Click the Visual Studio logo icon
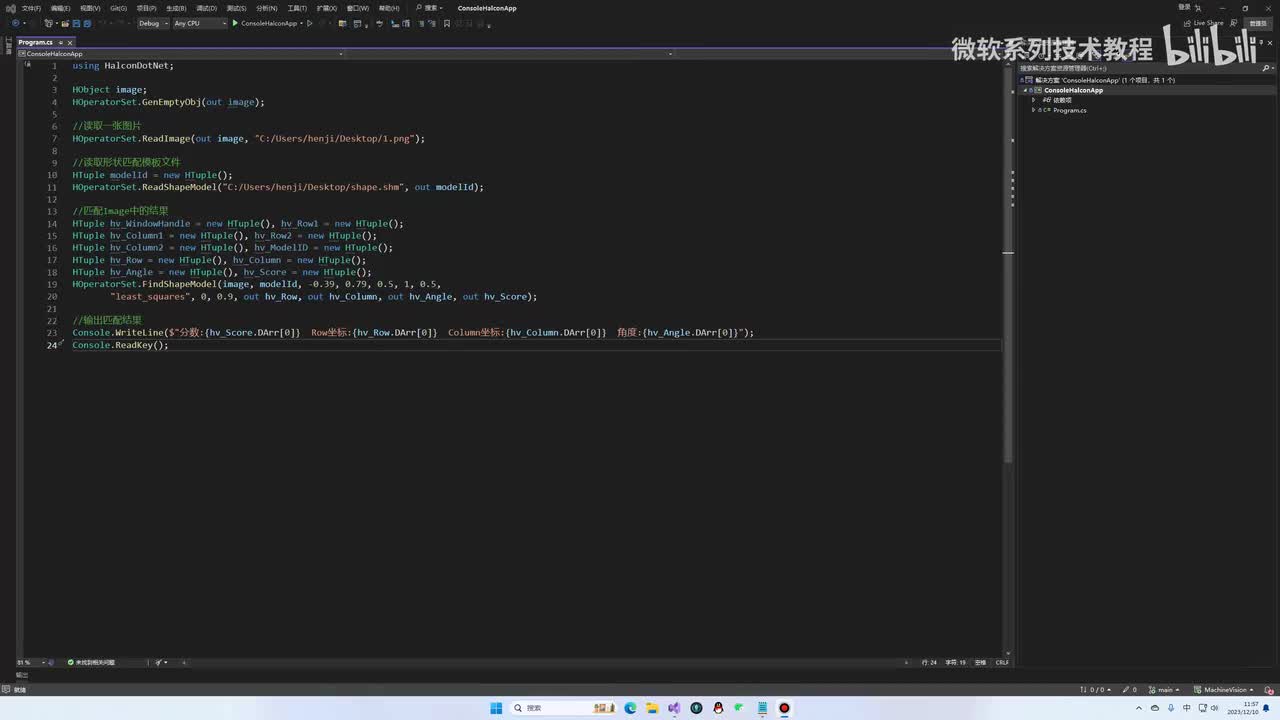1280x720 pixels. 9,8
